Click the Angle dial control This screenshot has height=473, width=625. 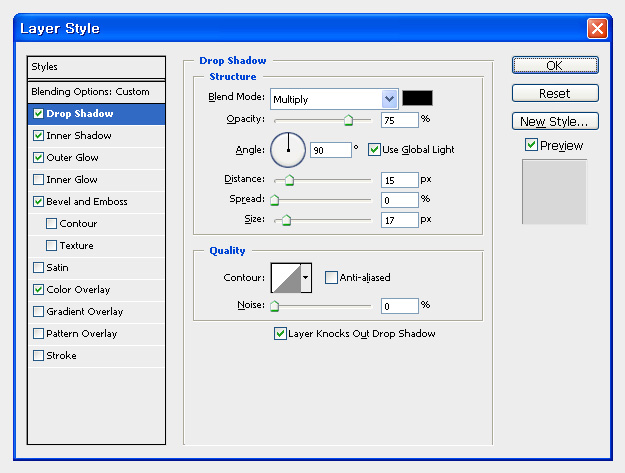(288, 150)
